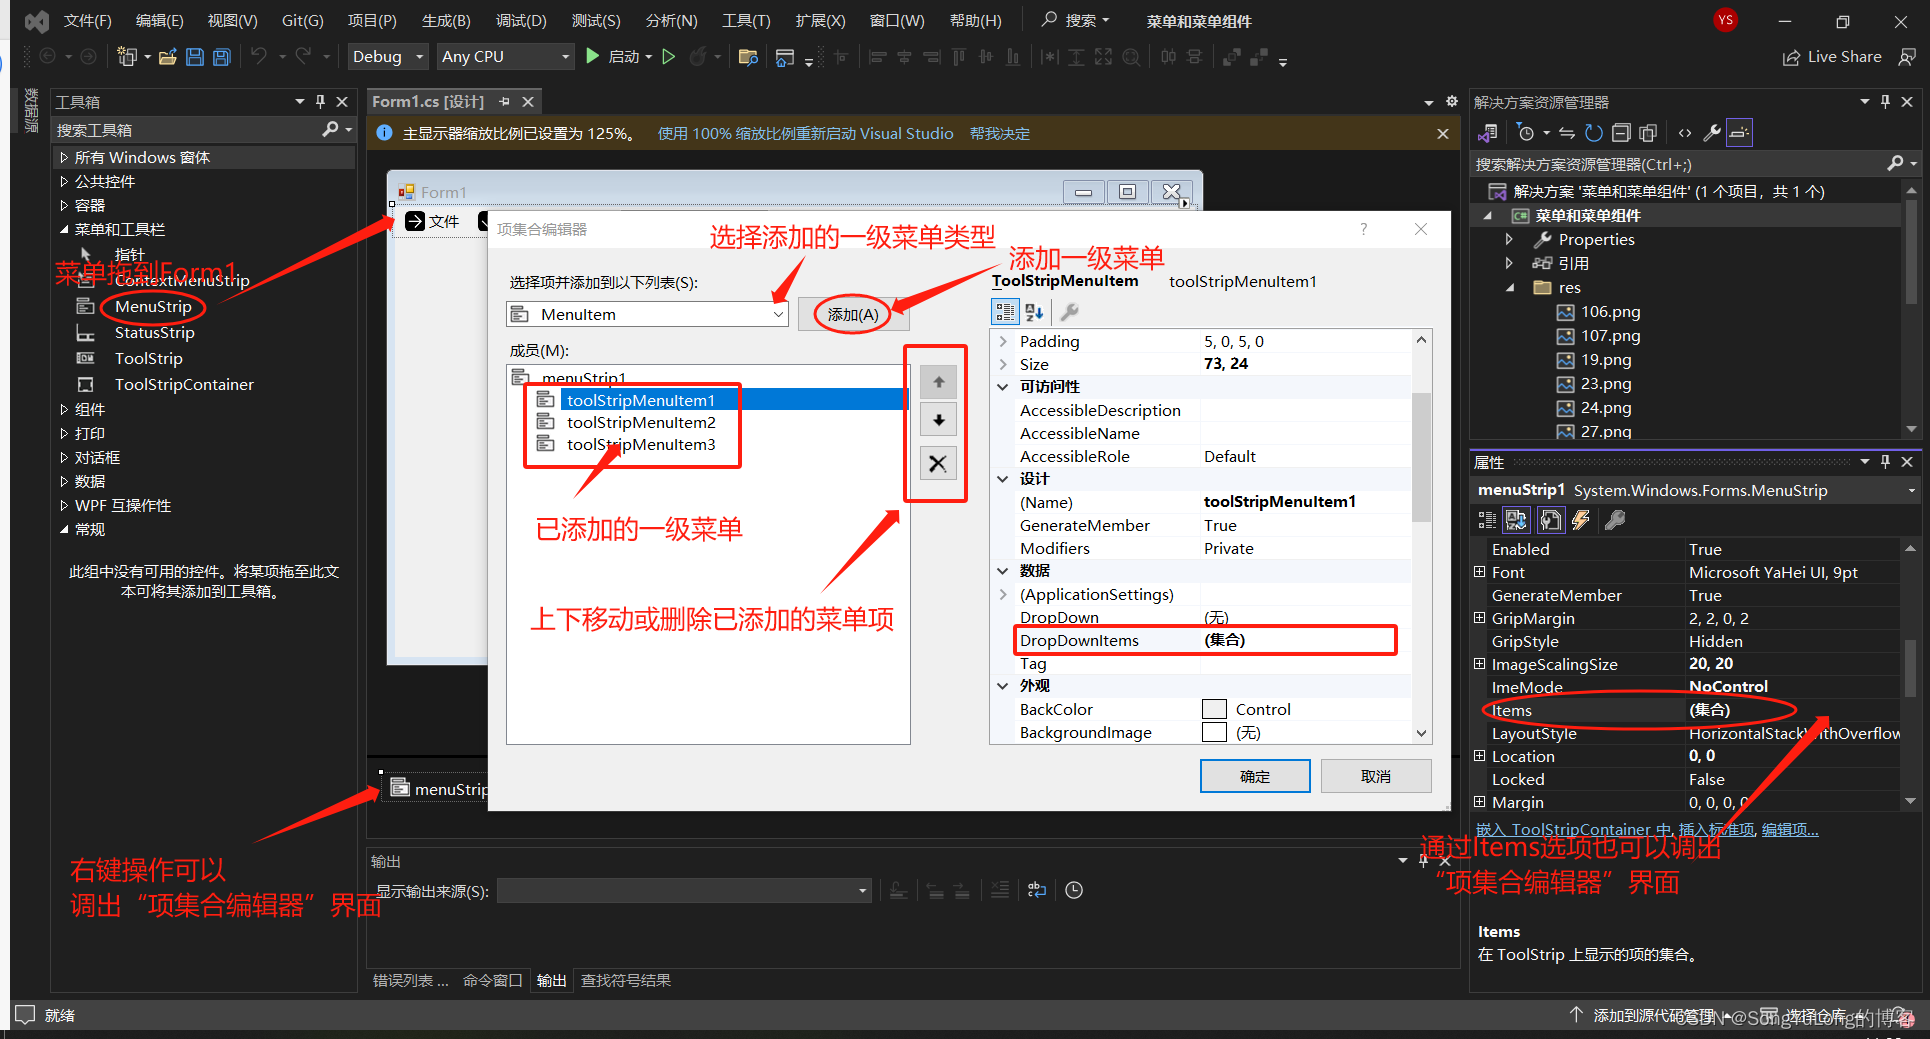Collapse the 菜单和工具栏 toolbox group
Image resolution: width=1930 pixels, height=1039 pixels.
click(64, 229)
